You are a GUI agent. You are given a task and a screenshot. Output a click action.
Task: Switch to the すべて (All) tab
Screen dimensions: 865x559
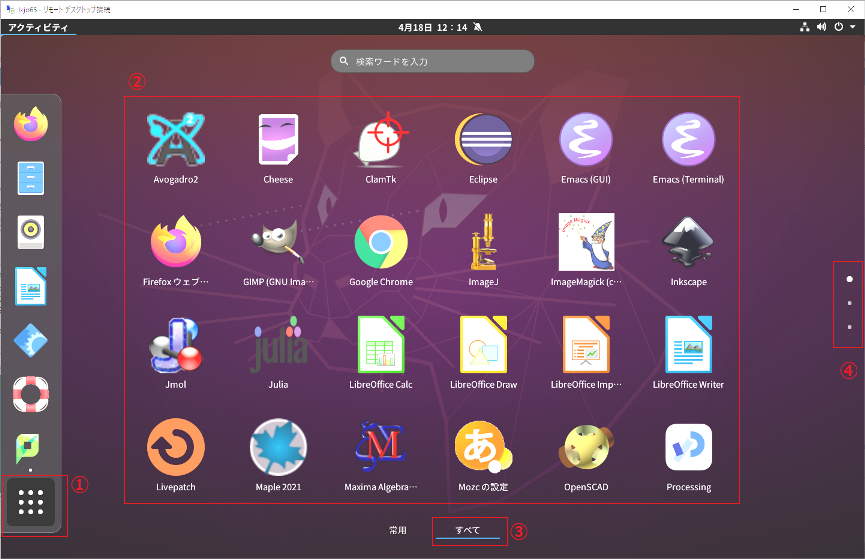tap(468, 530)
